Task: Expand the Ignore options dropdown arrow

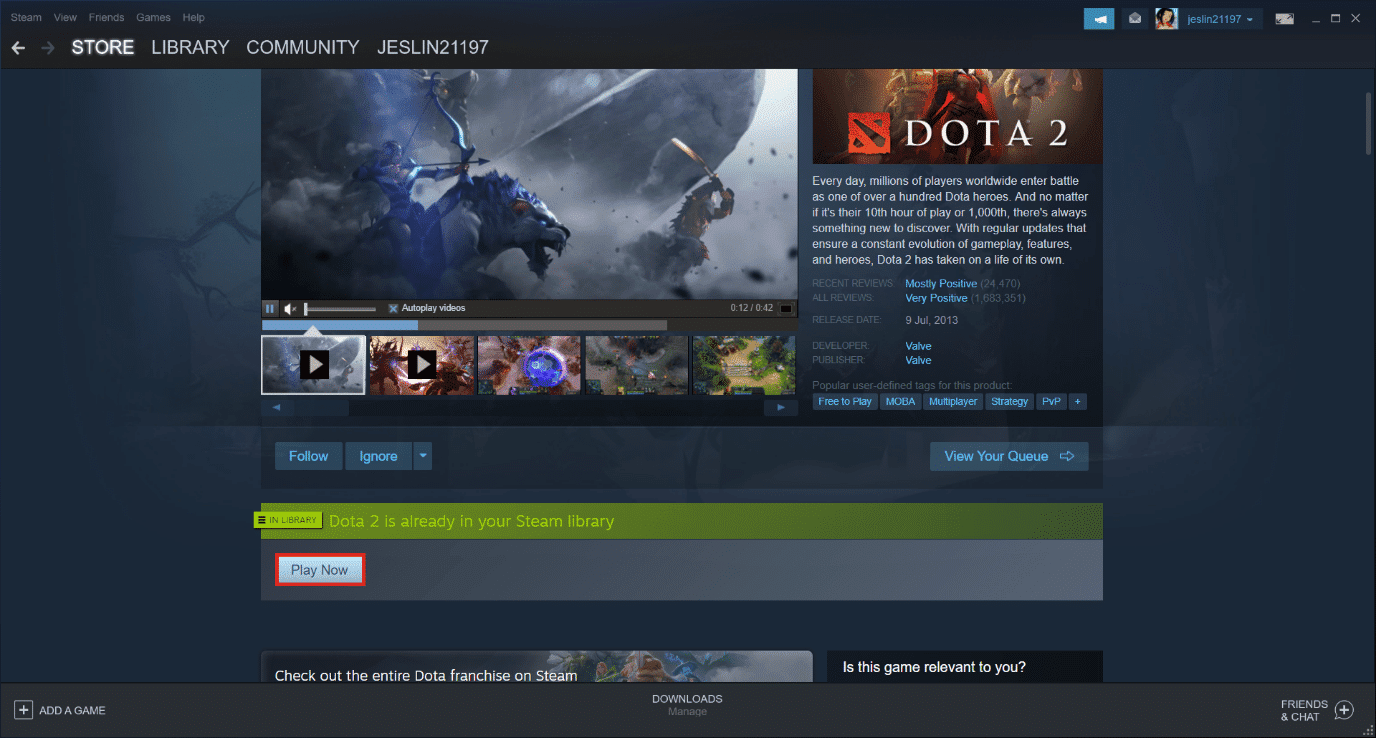Action: (x=423, y=456)
